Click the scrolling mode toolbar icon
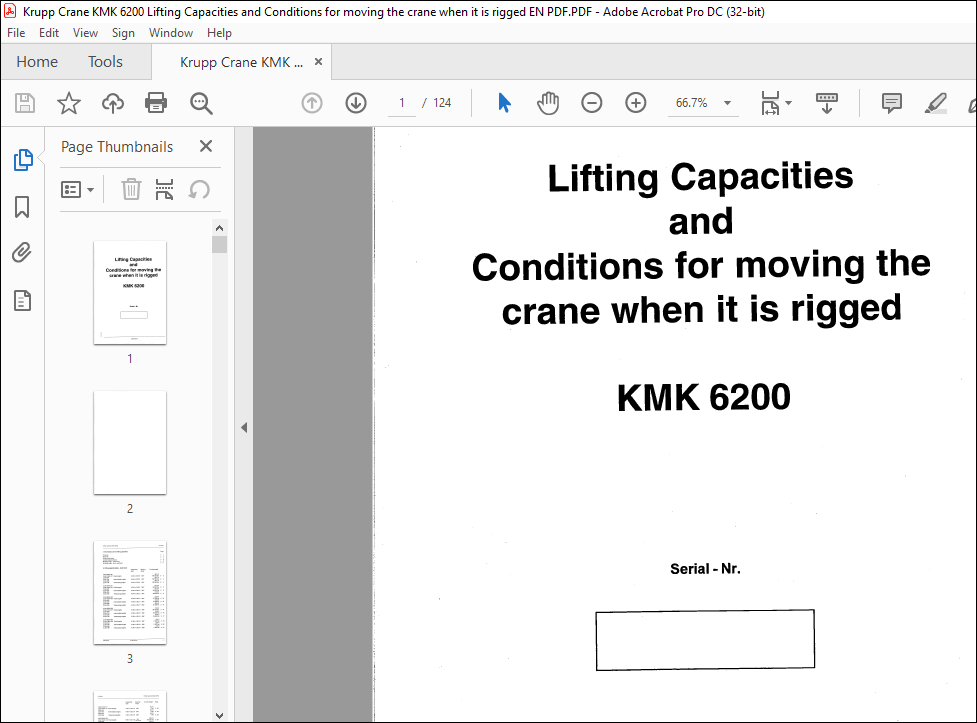977x723 pixels. (x=827, y=103)
